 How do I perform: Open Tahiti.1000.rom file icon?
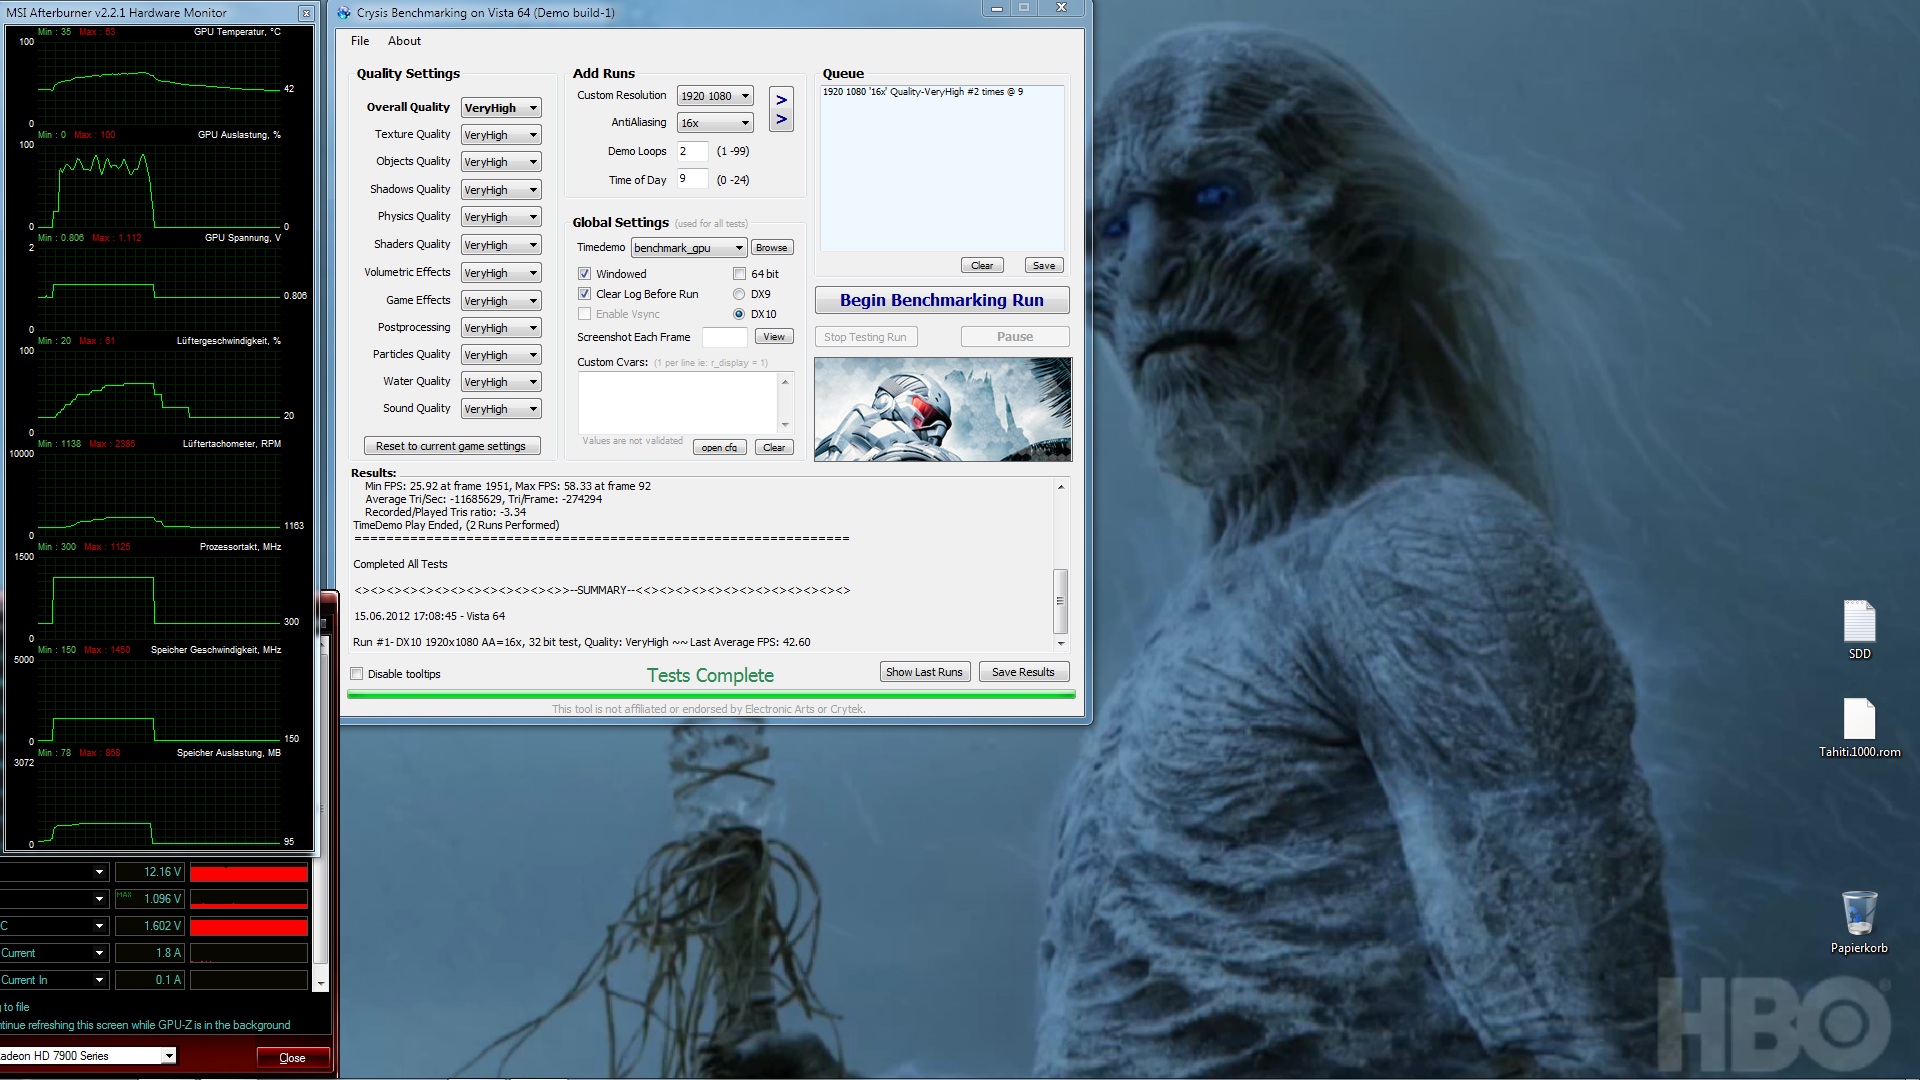(x=1859, y=719)
